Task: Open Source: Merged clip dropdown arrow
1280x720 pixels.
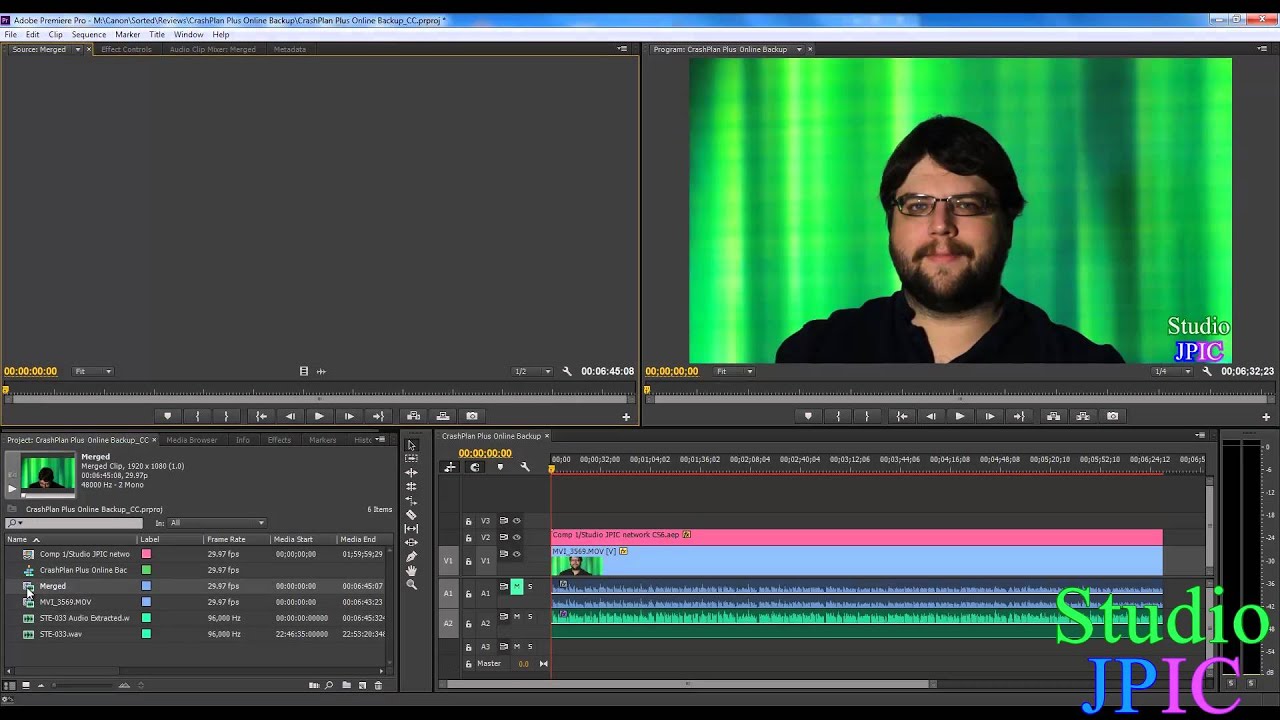Action: point(77,49)
